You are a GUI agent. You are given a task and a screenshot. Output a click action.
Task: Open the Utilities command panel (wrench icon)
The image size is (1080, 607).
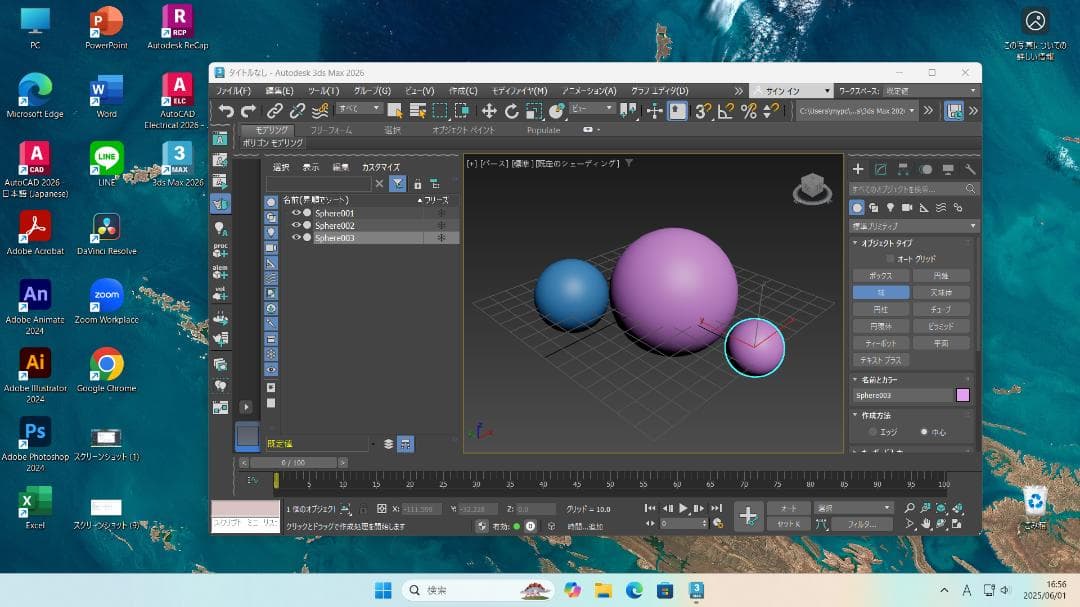click(x=971, y=170)
